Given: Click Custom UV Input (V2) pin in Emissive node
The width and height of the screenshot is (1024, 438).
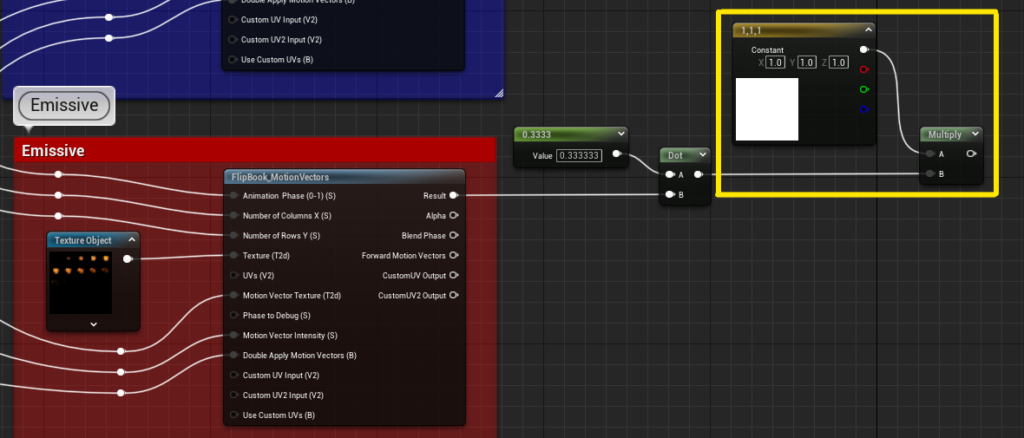Looking at the screenshot, I should pyautogui.click(x=234, y=375).
